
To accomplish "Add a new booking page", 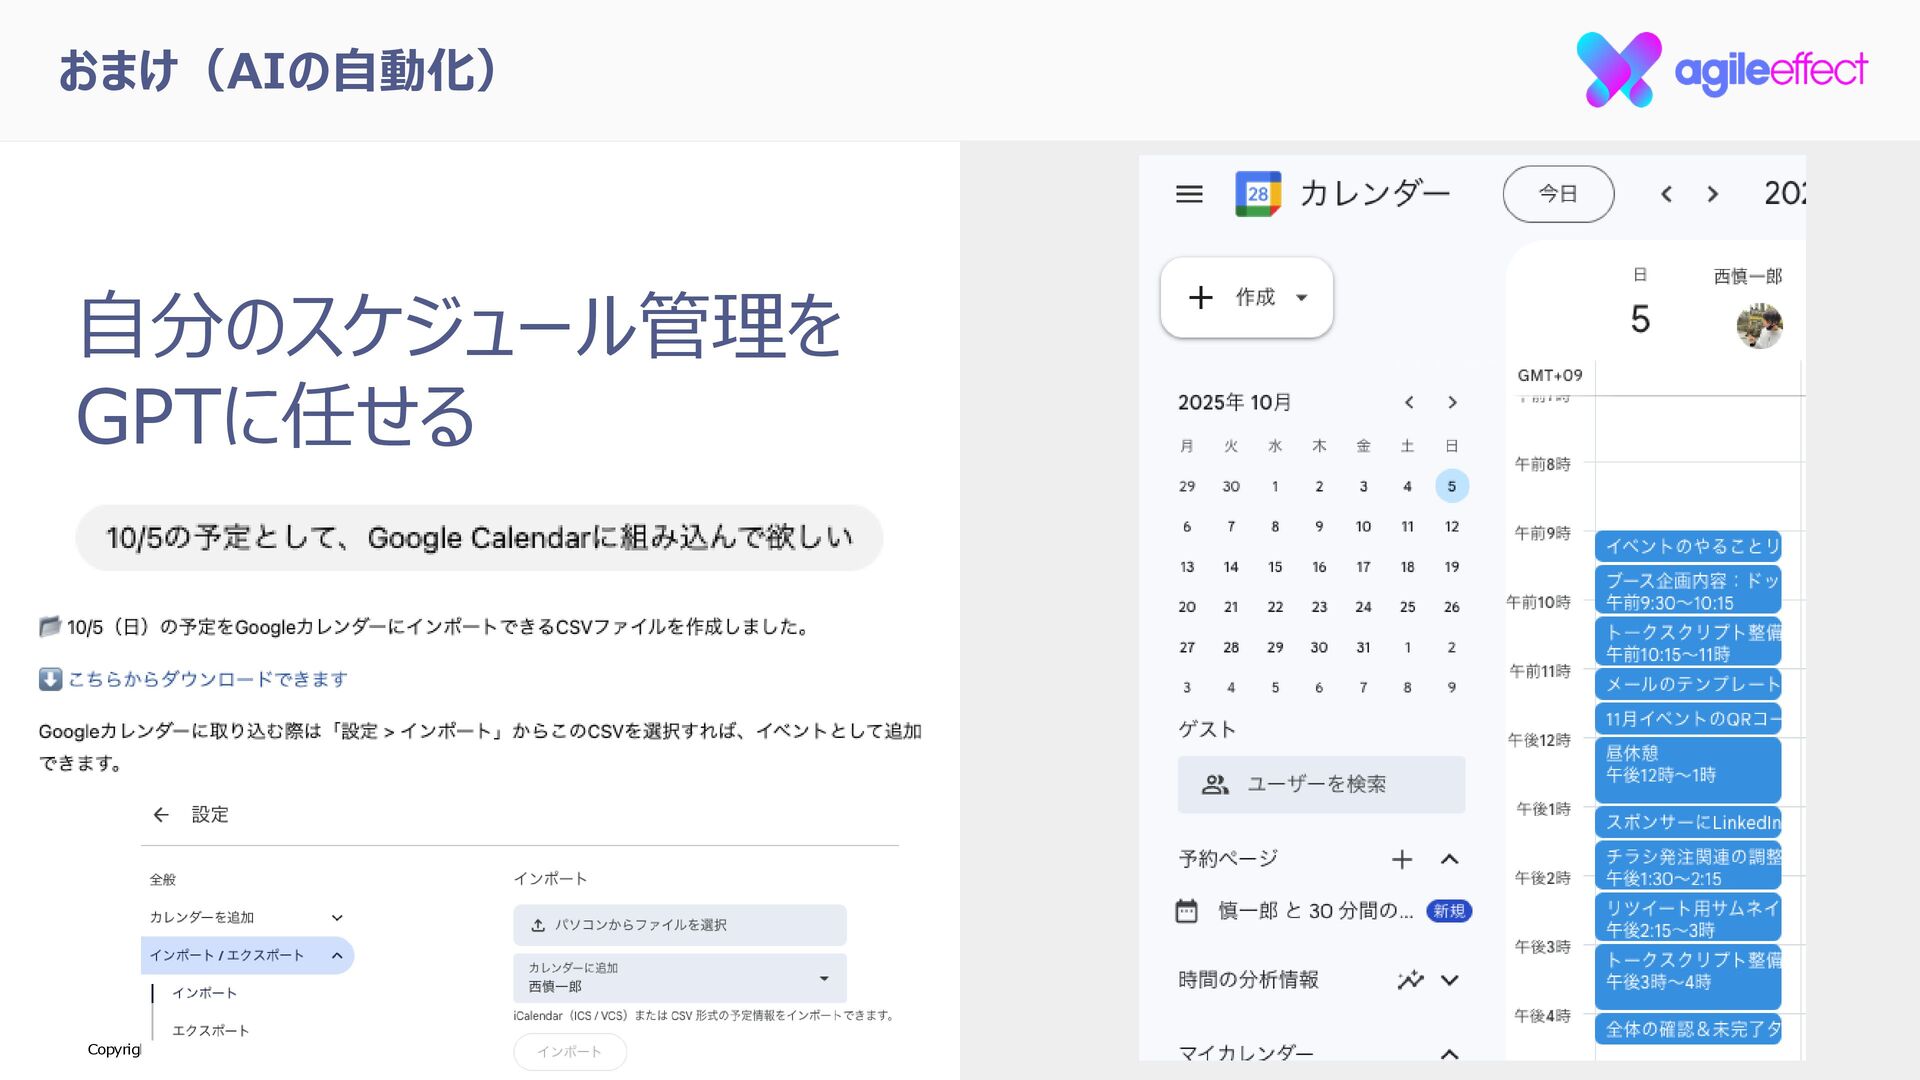I will (1402, 859).
